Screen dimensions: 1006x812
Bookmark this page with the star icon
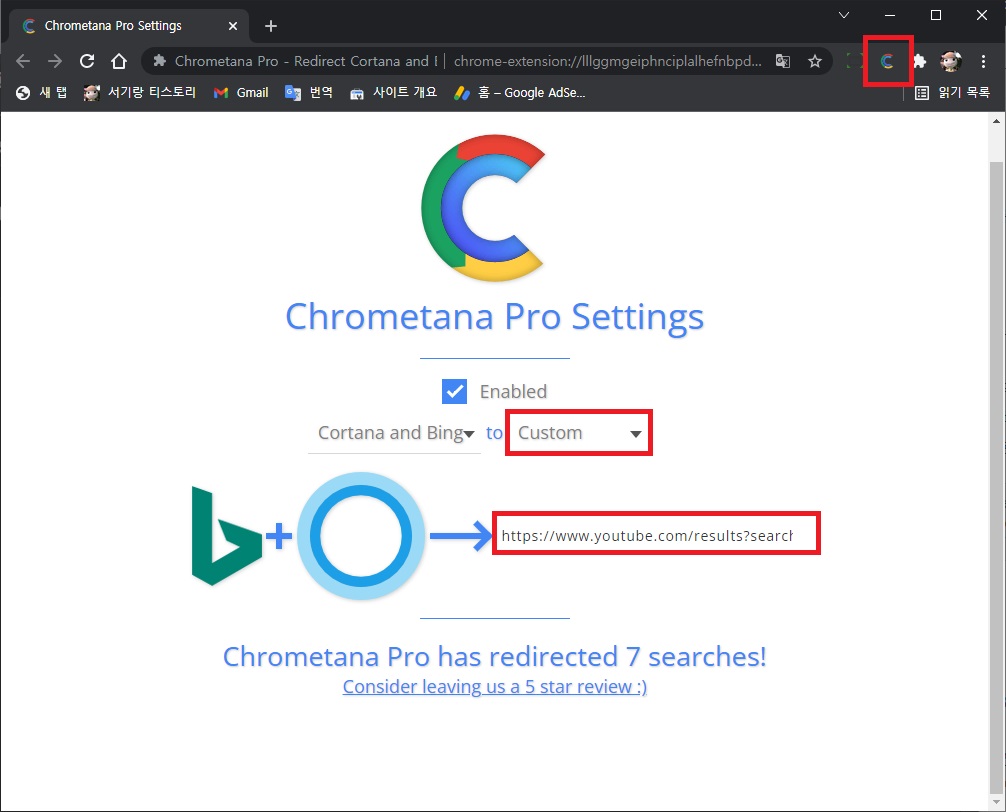point(815,61)
